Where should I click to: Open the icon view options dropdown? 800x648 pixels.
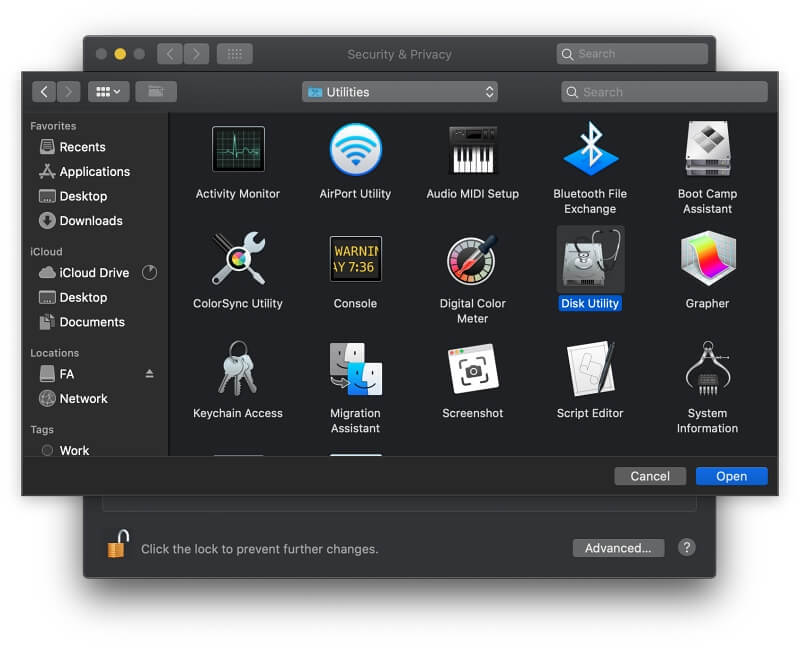coord(109,92)
